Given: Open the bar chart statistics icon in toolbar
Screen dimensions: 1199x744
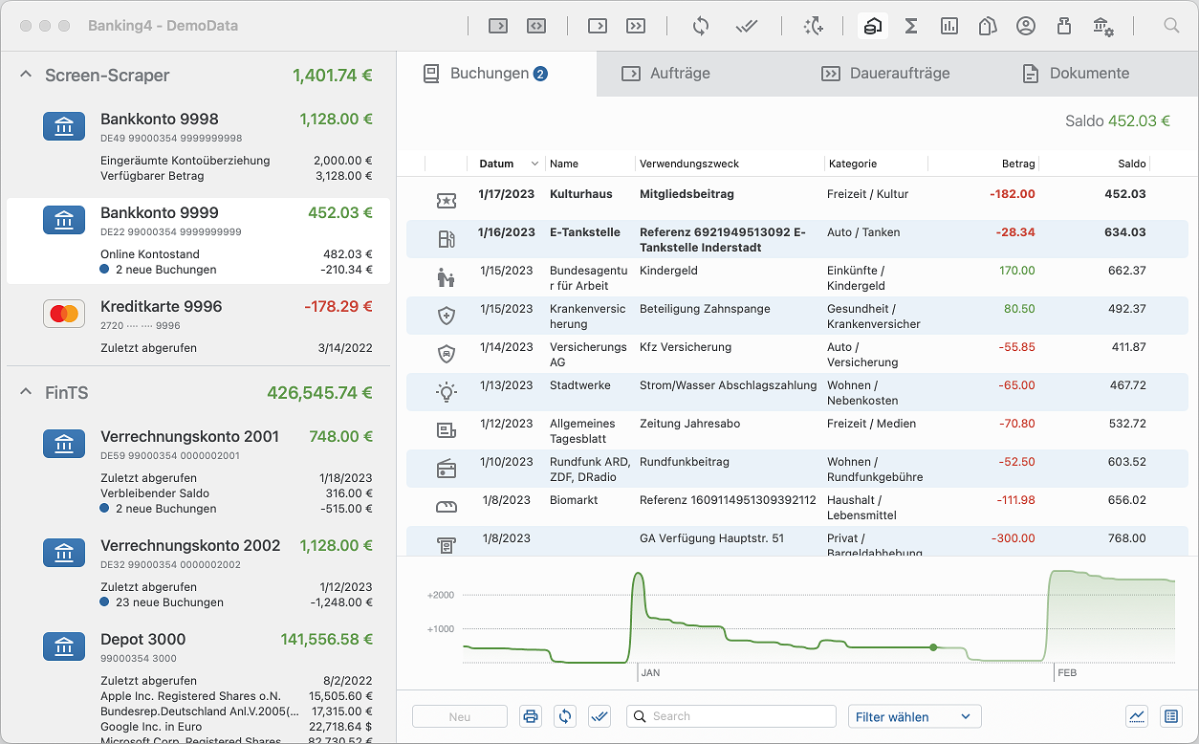Looking at the screenshot, I should (949, 26).
